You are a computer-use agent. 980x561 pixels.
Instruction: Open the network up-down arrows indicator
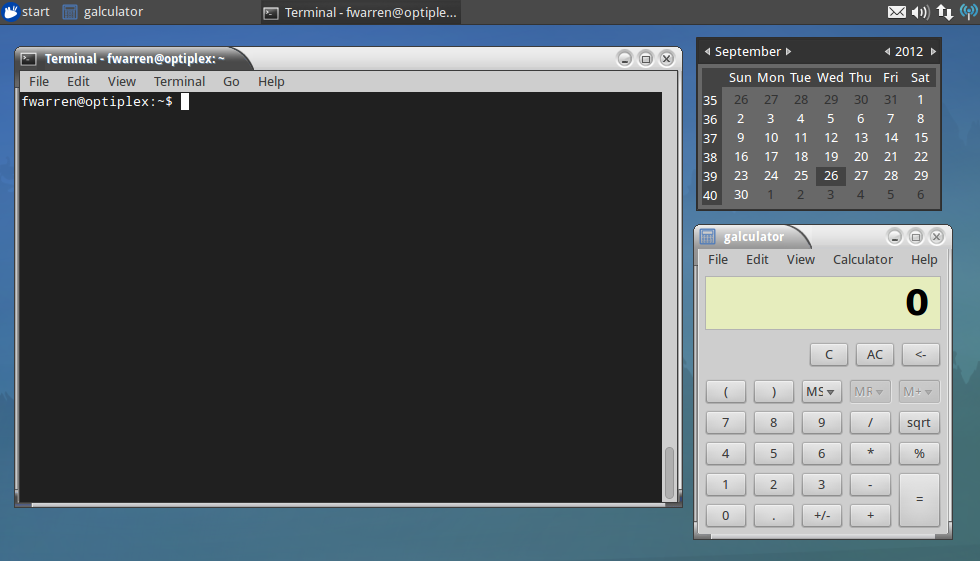[x=944, y=12]
